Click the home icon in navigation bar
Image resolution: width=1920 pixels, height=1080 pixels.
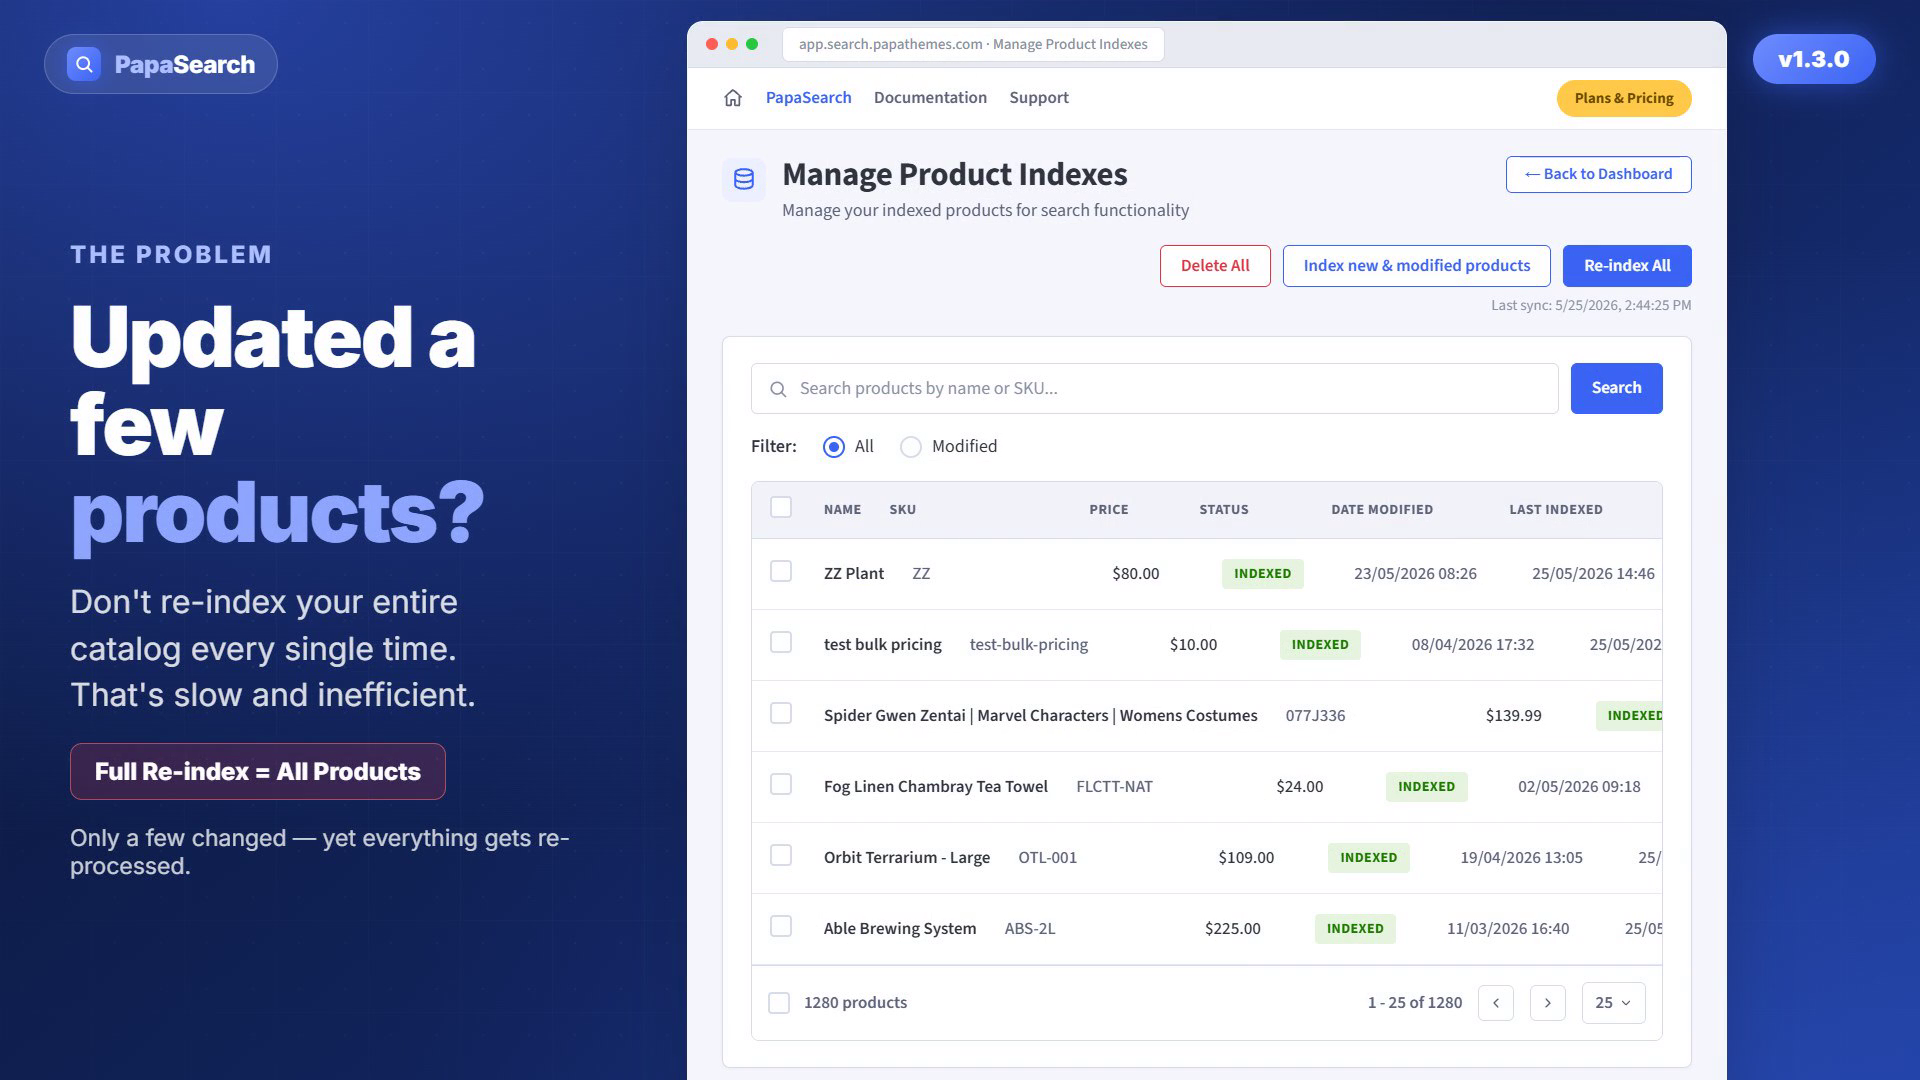pyautogui.click(x=733, y=98)
